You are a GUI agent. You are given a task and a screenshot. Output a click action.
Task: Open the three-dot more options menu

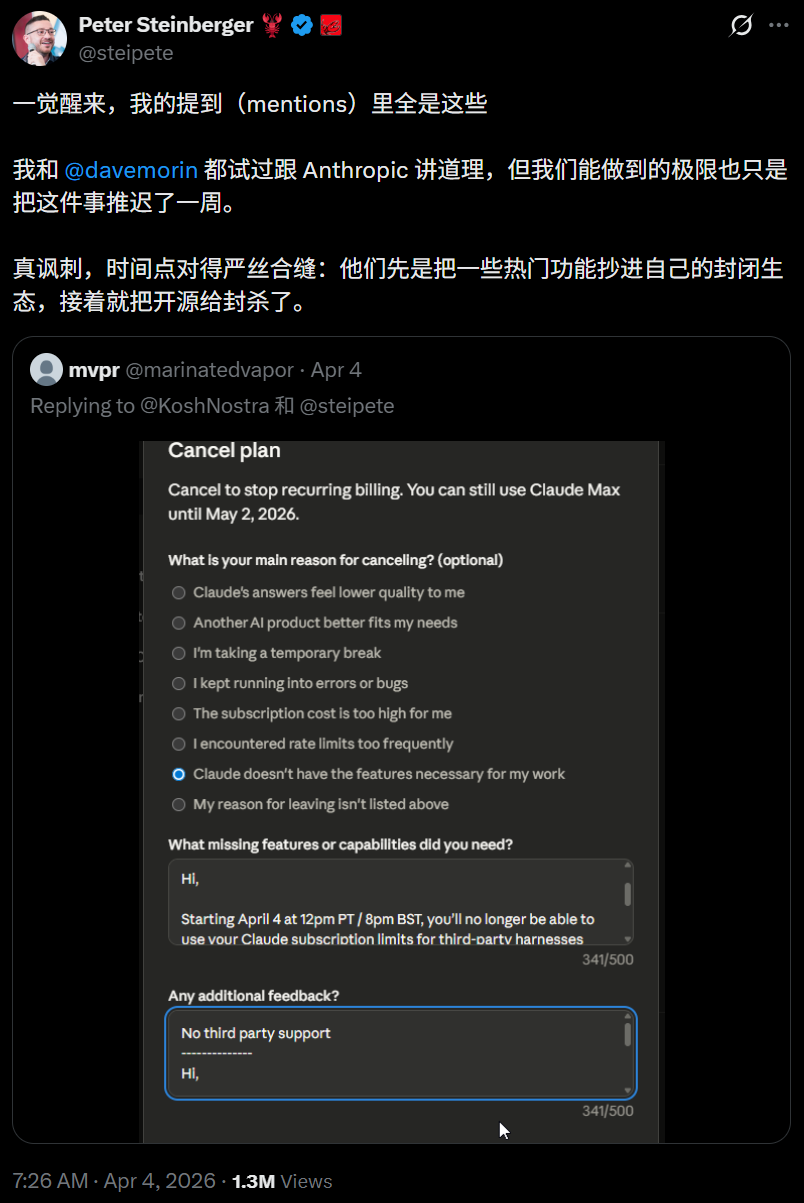pyautogui.click(x=779, y=25)
